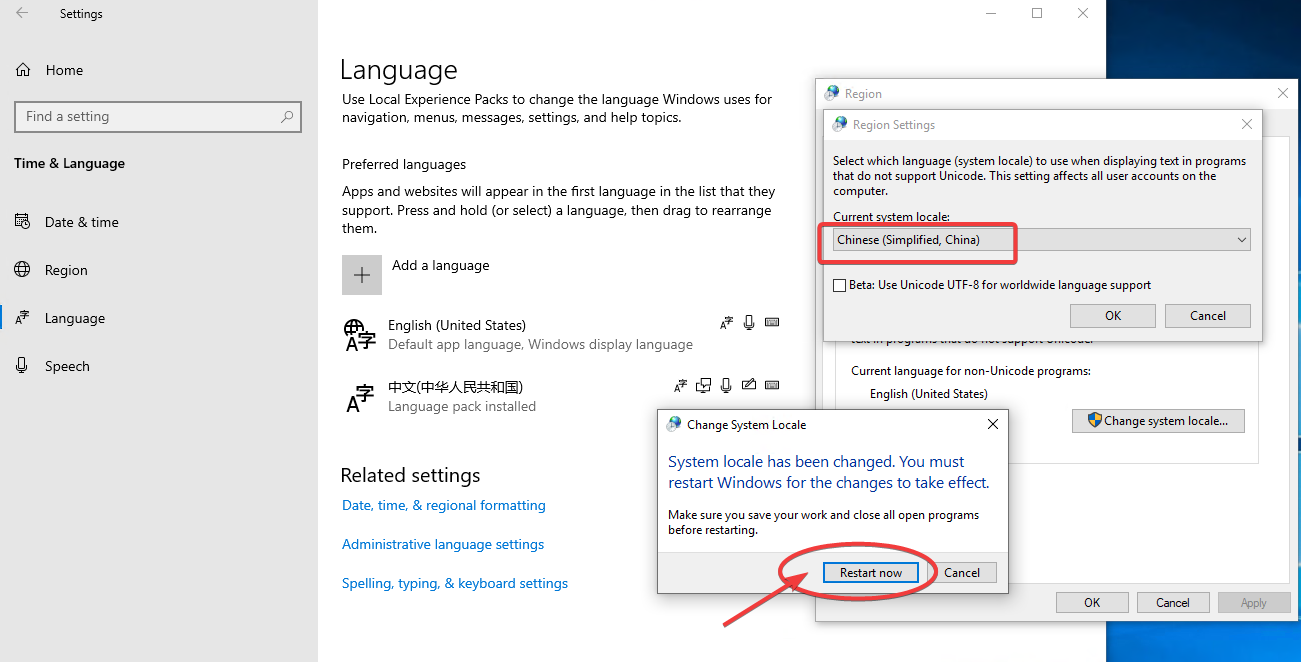Click the globe icon in Region title bar
The image size is (1301, 662).
pyautogui.click(x=832, y=93)
